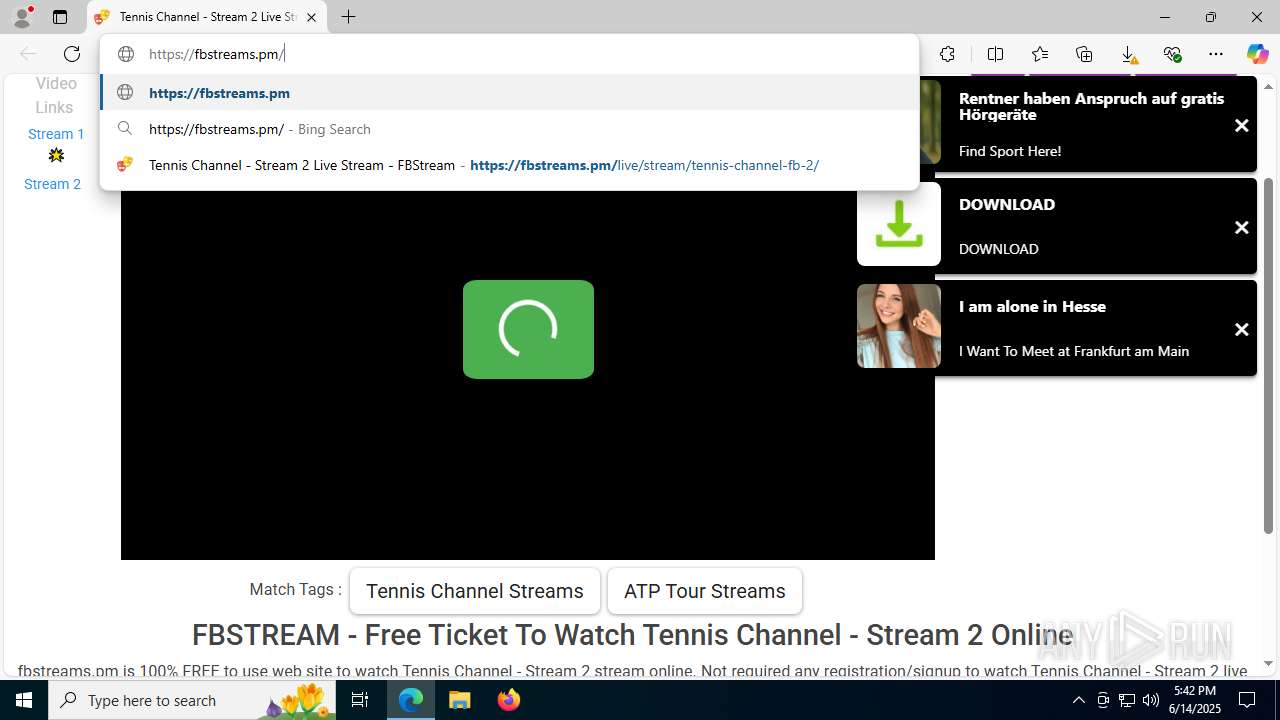Screen dimensions: 1280x720
Task: Close the Hörgeräte ad notification
Action: (x=1242, y=126)
